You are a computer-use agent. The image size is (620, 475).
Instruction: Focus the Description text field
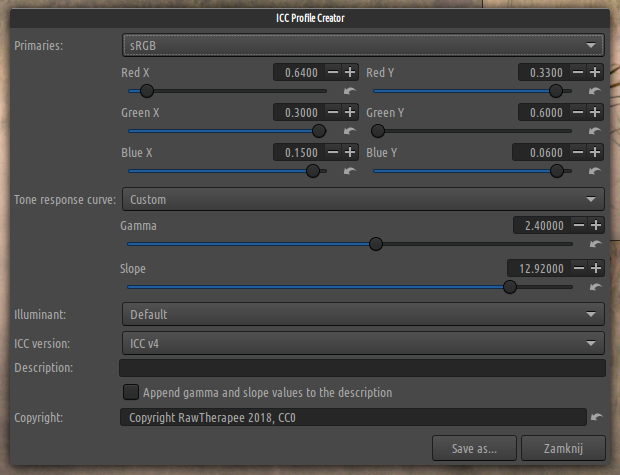[x=362, y=368]
